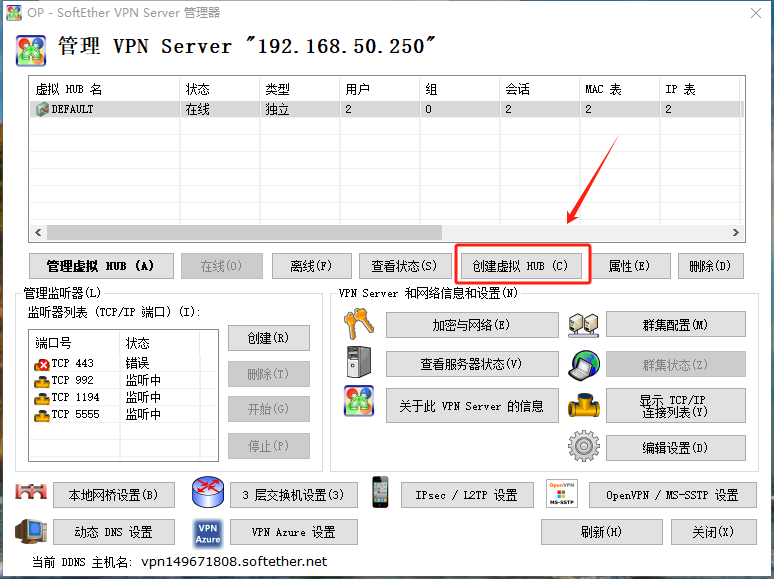Open OpenVPN / MS-SSTP 设置
Image resolution: width=774 pixels, height=579 pixels.
pos(673,495)
